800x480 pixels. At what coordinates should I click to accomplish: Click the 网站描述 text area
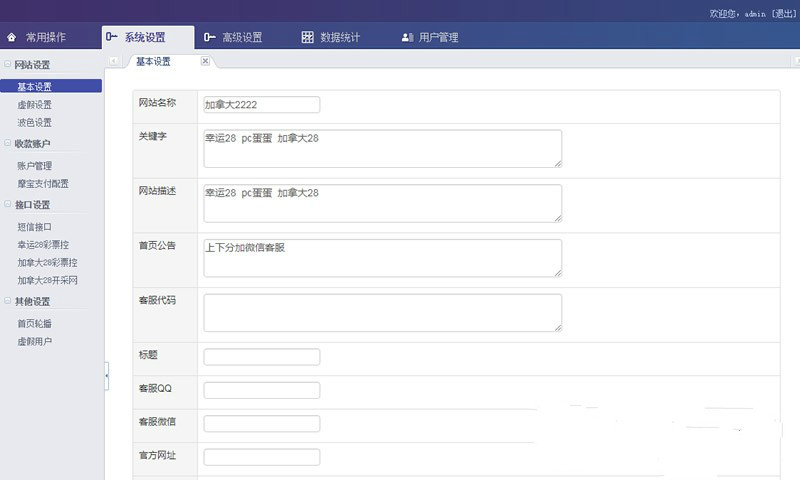(383, 204)
